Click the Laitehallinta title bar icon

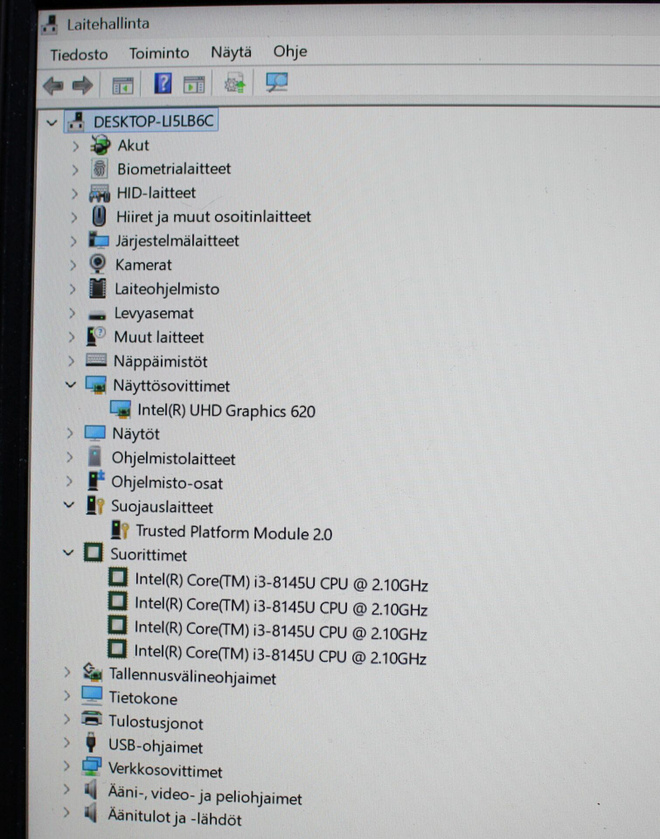point(49,25)
